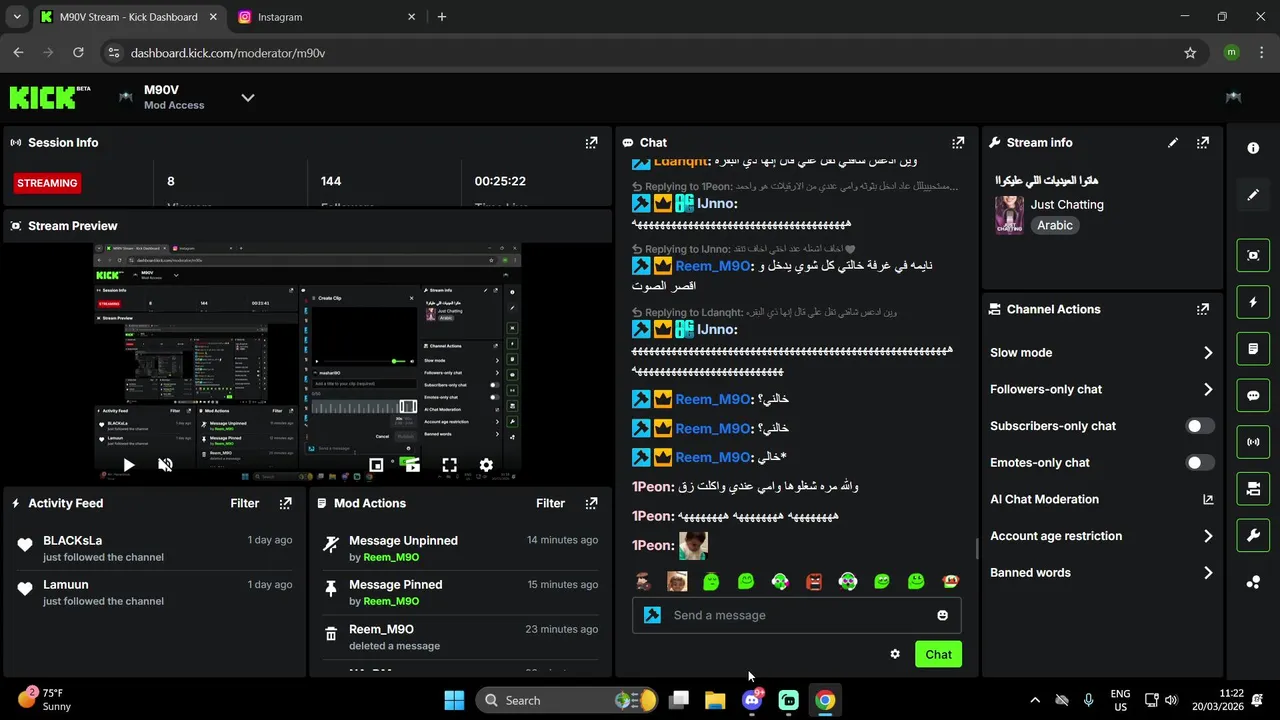Pop out the Stream info panel
Viewport: 1280px width, 720px height.
(1203, 143)
